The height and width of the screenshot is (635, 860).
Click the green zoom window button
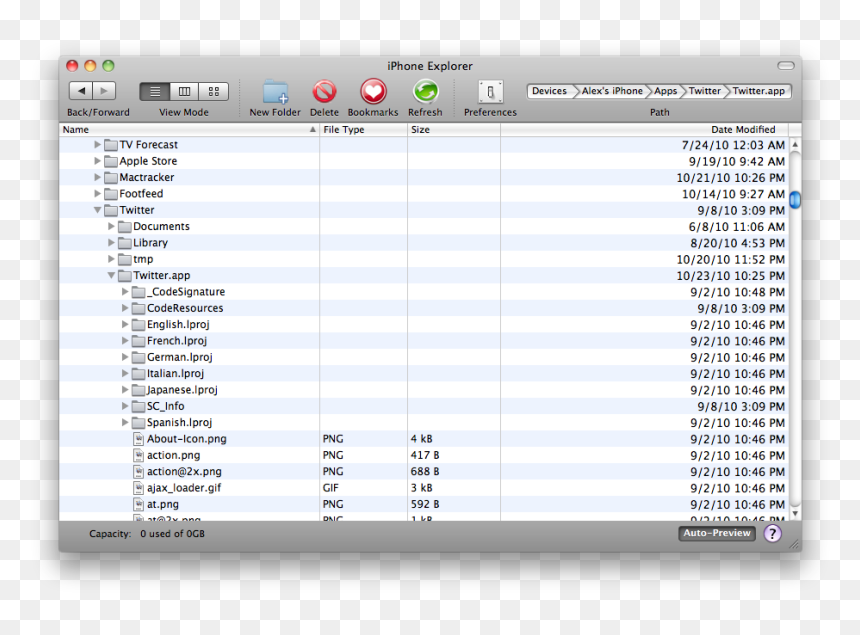coord(109,66)
